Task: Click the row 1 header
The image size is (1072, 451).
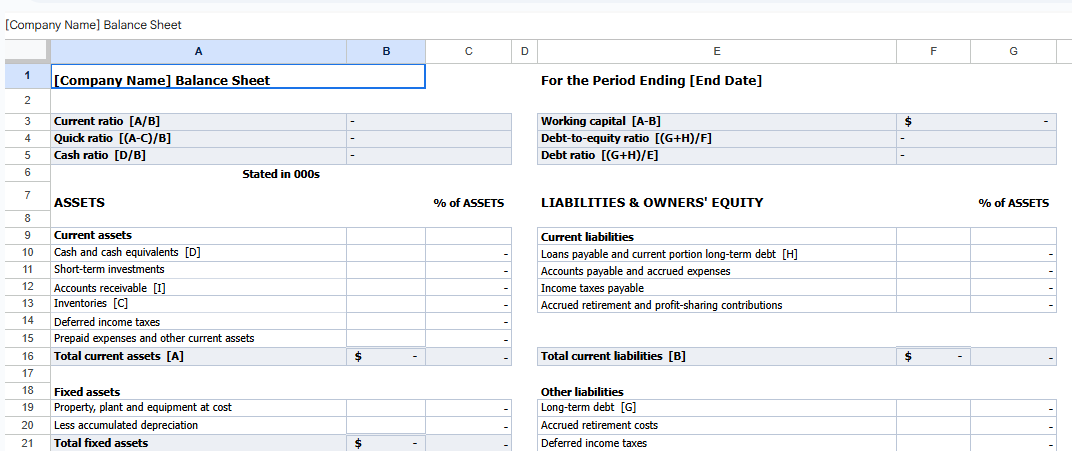Action: click(x=27, y=76)
